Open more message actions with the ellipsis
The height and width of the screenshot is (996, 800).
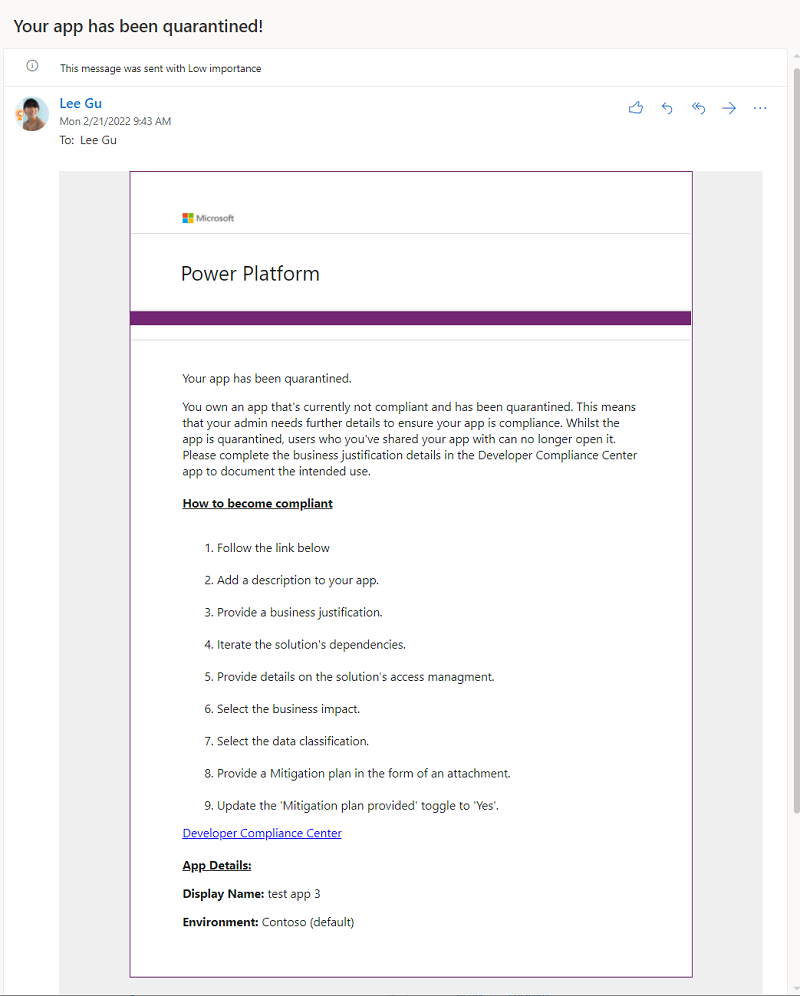pos(760,108)
